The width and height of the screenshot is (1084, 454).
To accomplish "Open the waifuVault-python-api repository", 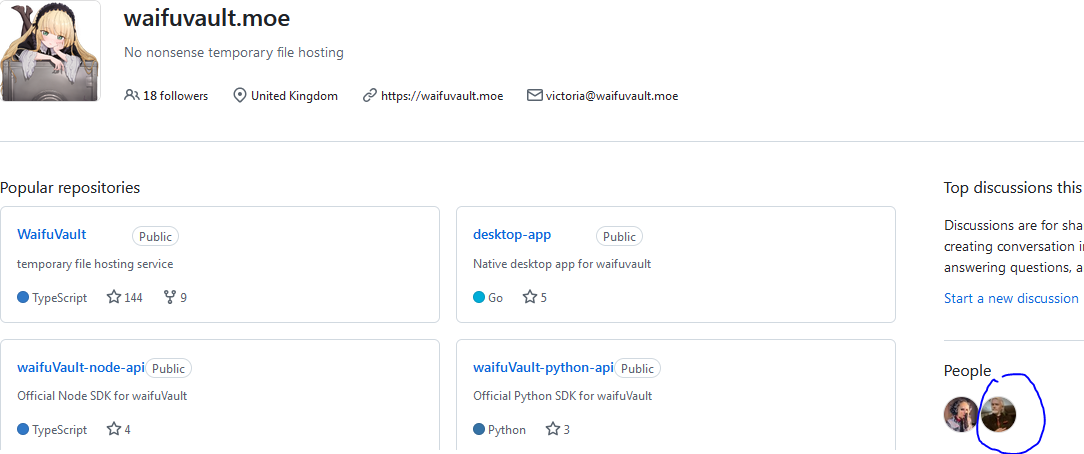I will click(x=543, y=368).
